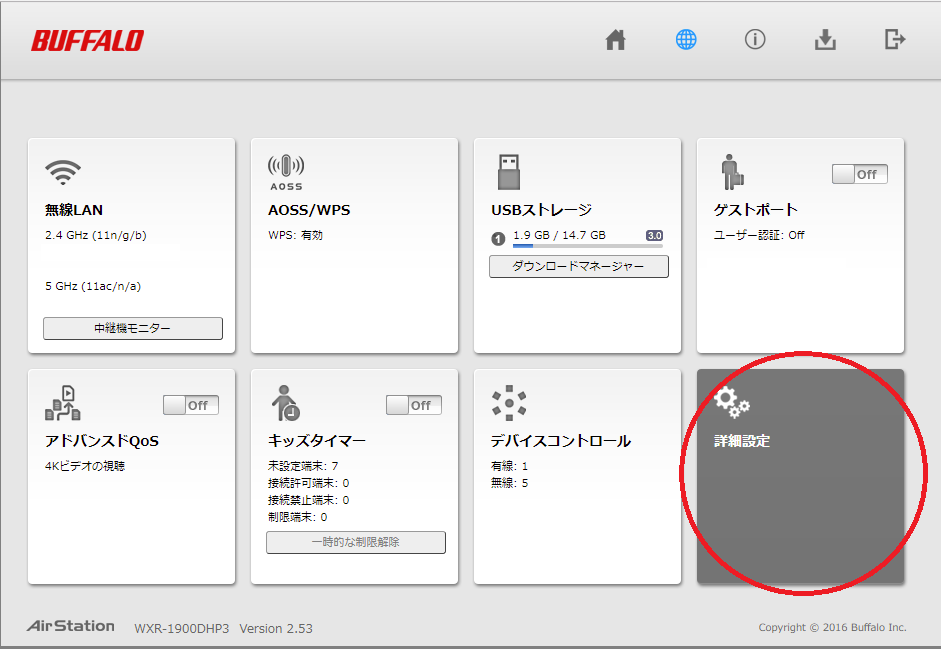941x649 pixels.
Task: Click the AOSS button icon
Action: pos(286,173)
